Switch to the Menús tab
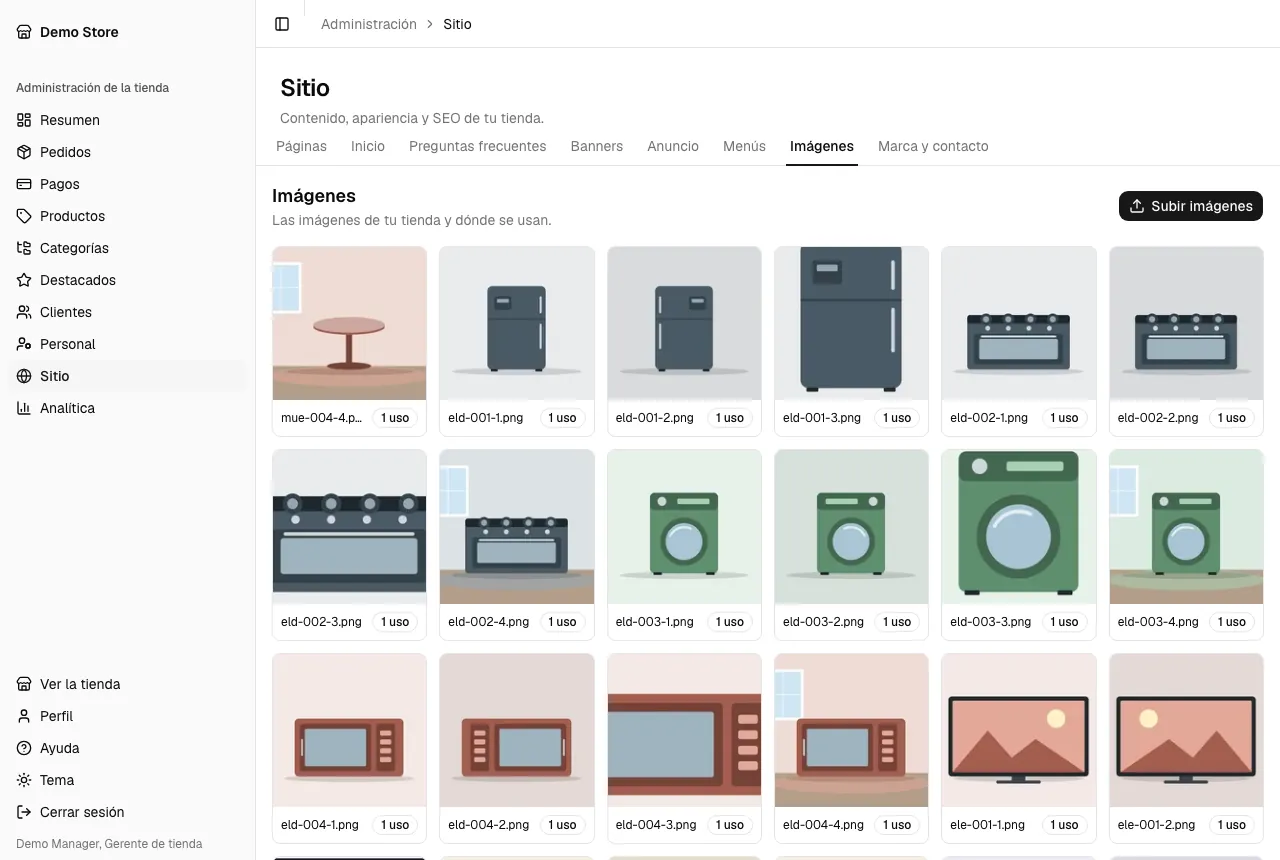1280x860 pixels. click(x=744, y=146)
